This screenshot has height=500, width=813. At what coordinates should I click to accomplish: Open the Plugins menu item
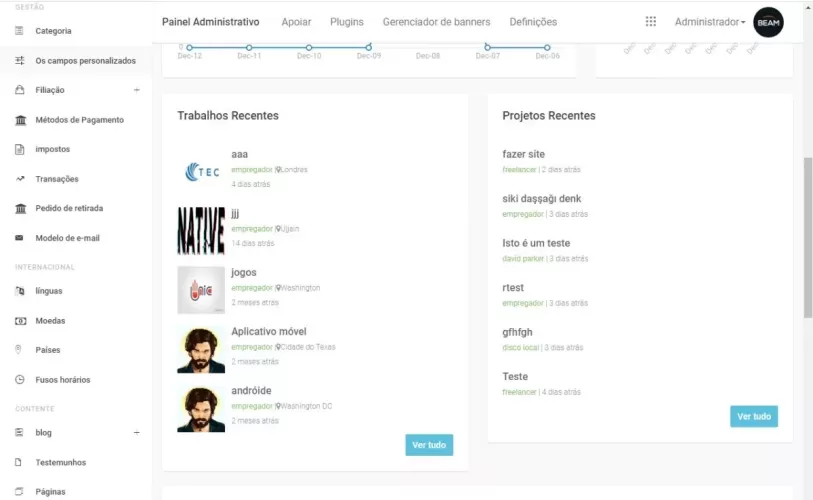click(x=347, y=22)
